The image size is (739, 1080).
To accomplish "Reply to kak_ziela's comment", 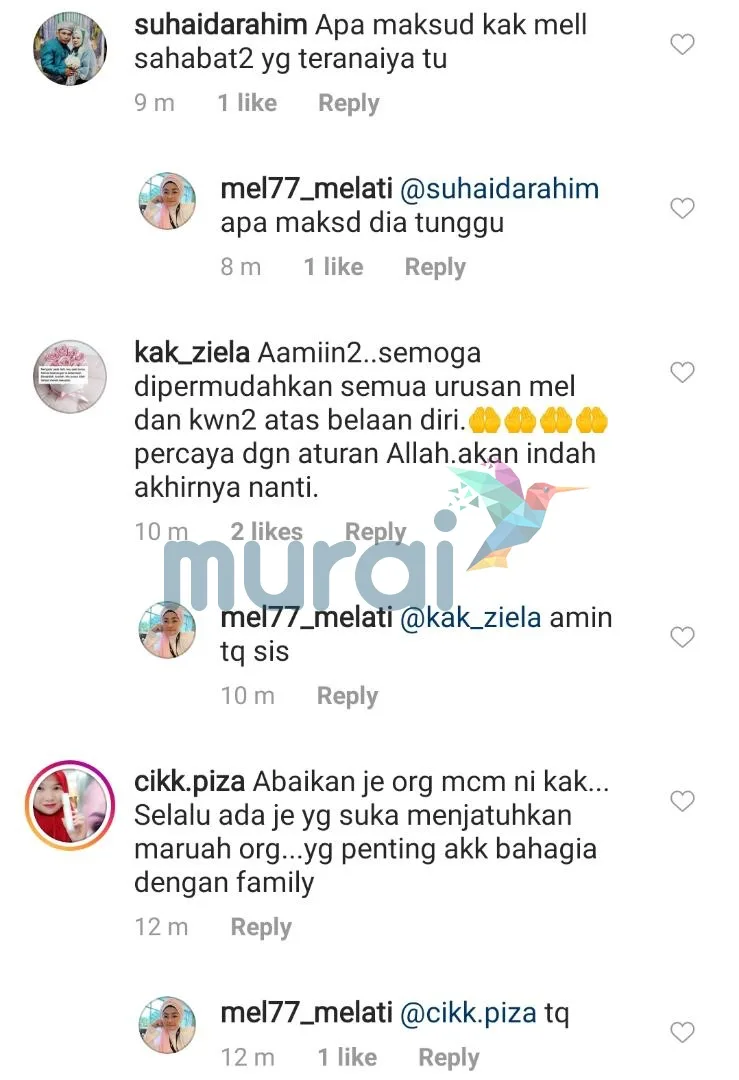I will [375, 532].
